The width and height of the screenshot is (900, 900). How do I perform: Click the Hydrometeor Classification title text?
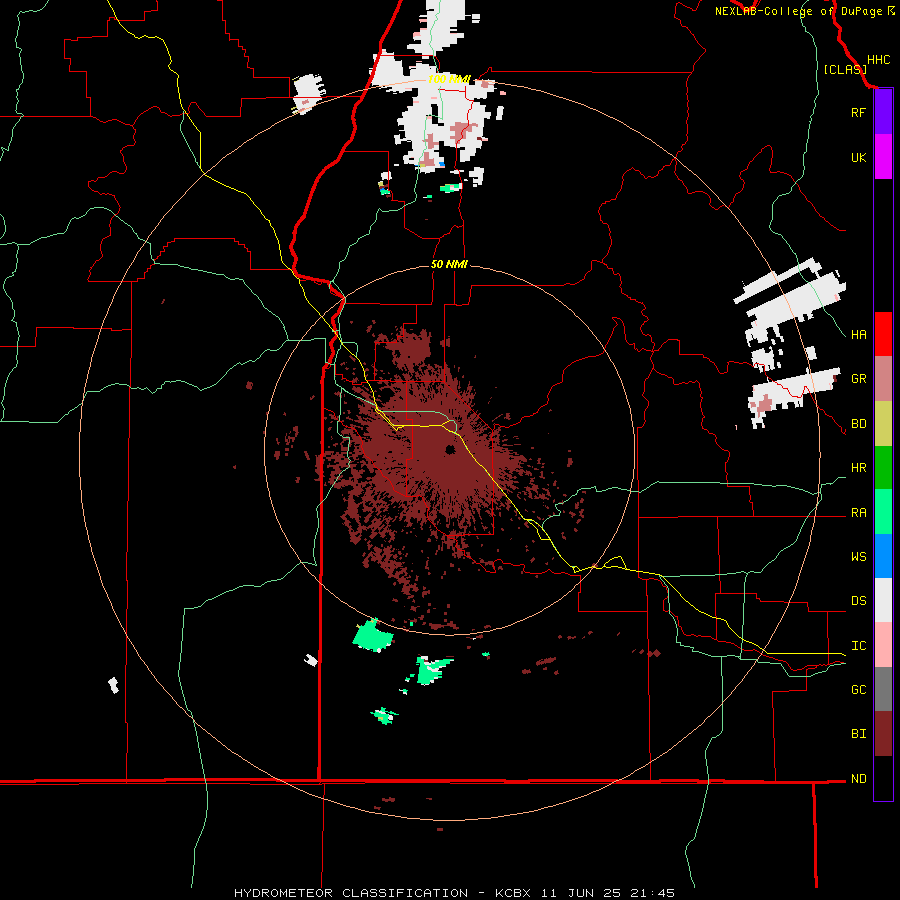point(351,893)
